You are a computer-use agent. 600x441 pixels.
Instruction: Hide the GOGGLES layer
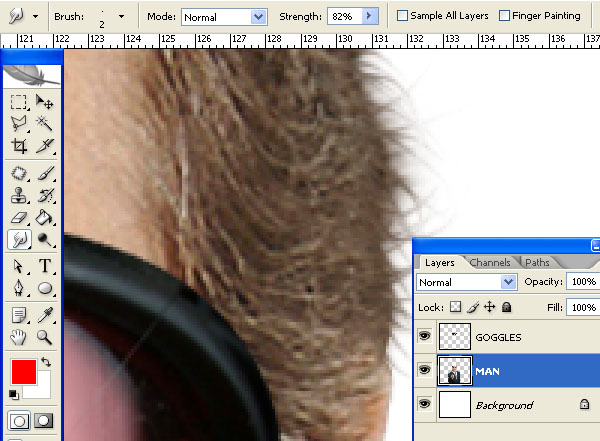(424, 336)
